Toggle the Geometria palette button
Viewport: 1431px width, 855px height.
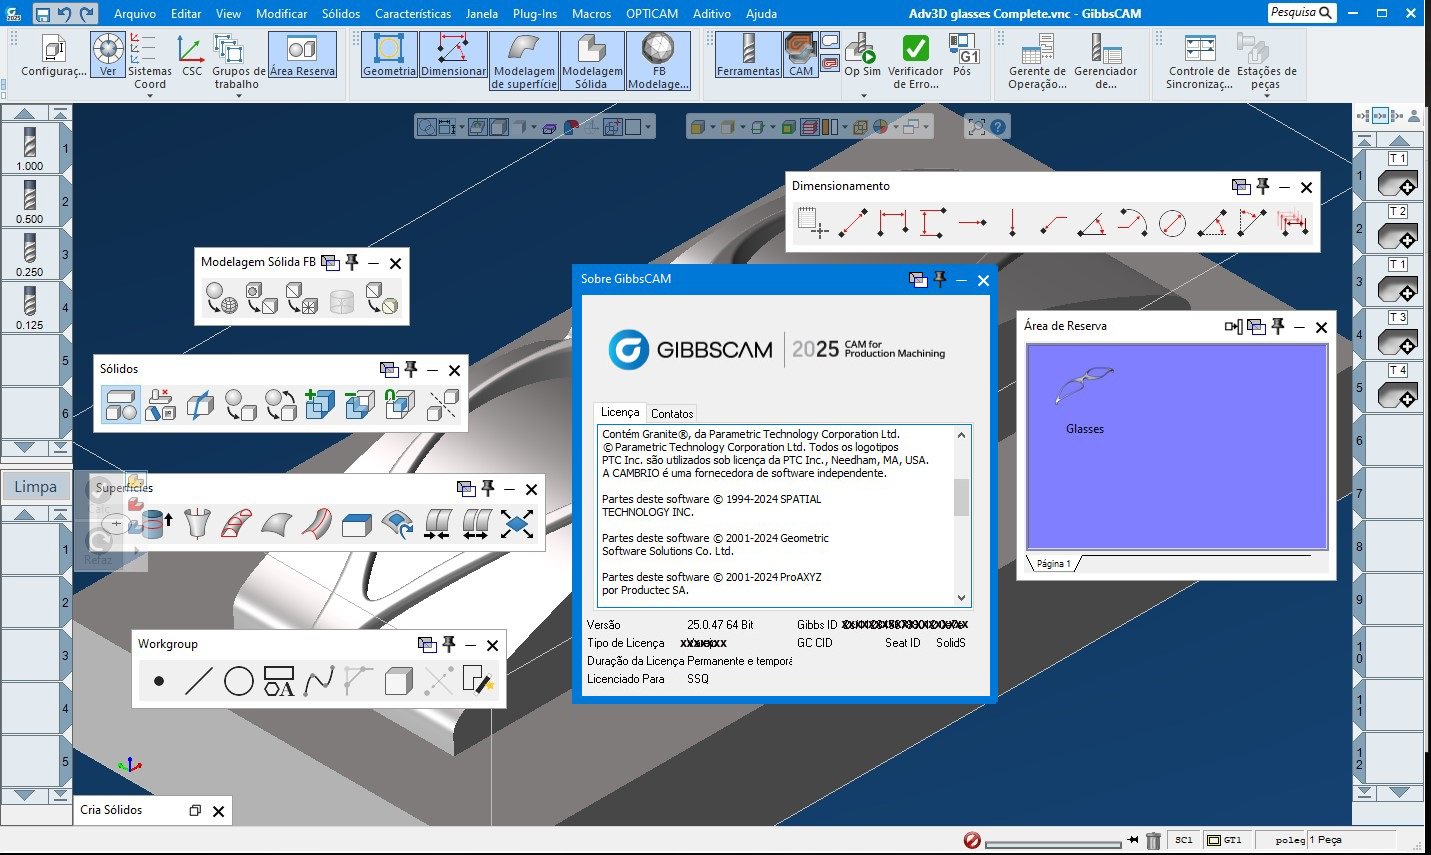[x=389, y=55]
